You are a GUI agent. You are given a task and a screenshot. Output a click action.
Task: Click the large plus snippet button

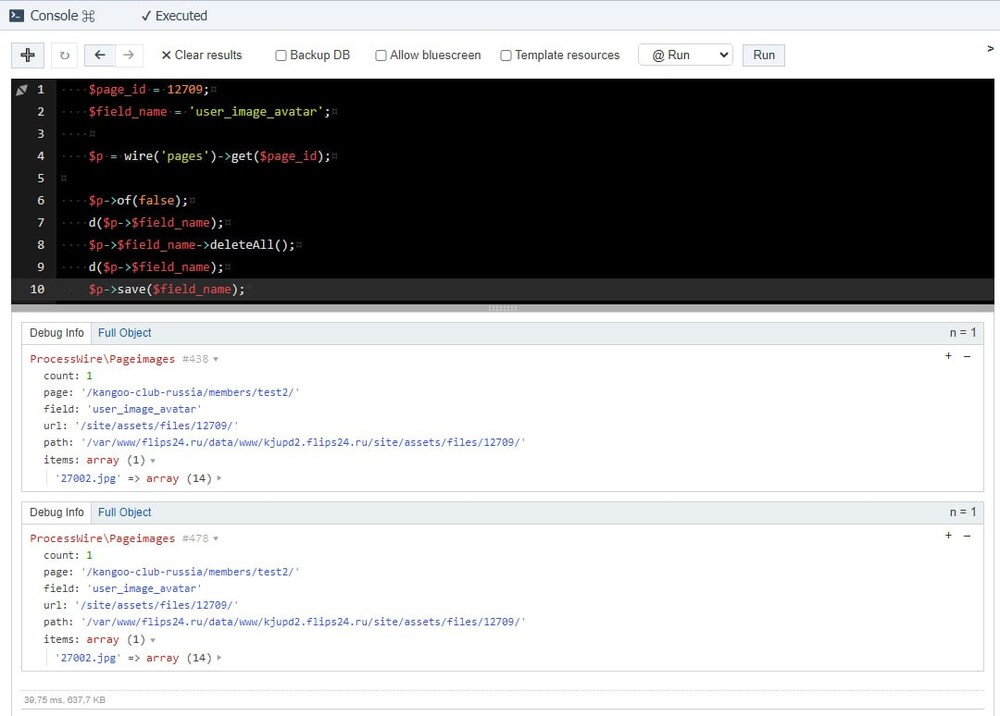[28, 55]
